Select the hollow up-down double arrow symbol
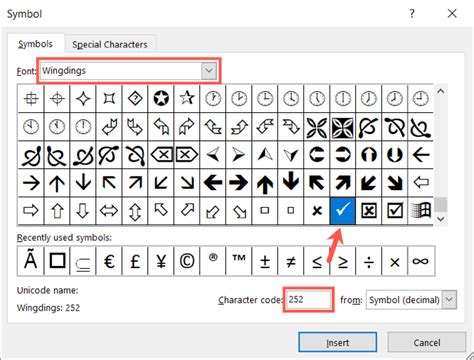474x360 pixels. click(135, 211)
